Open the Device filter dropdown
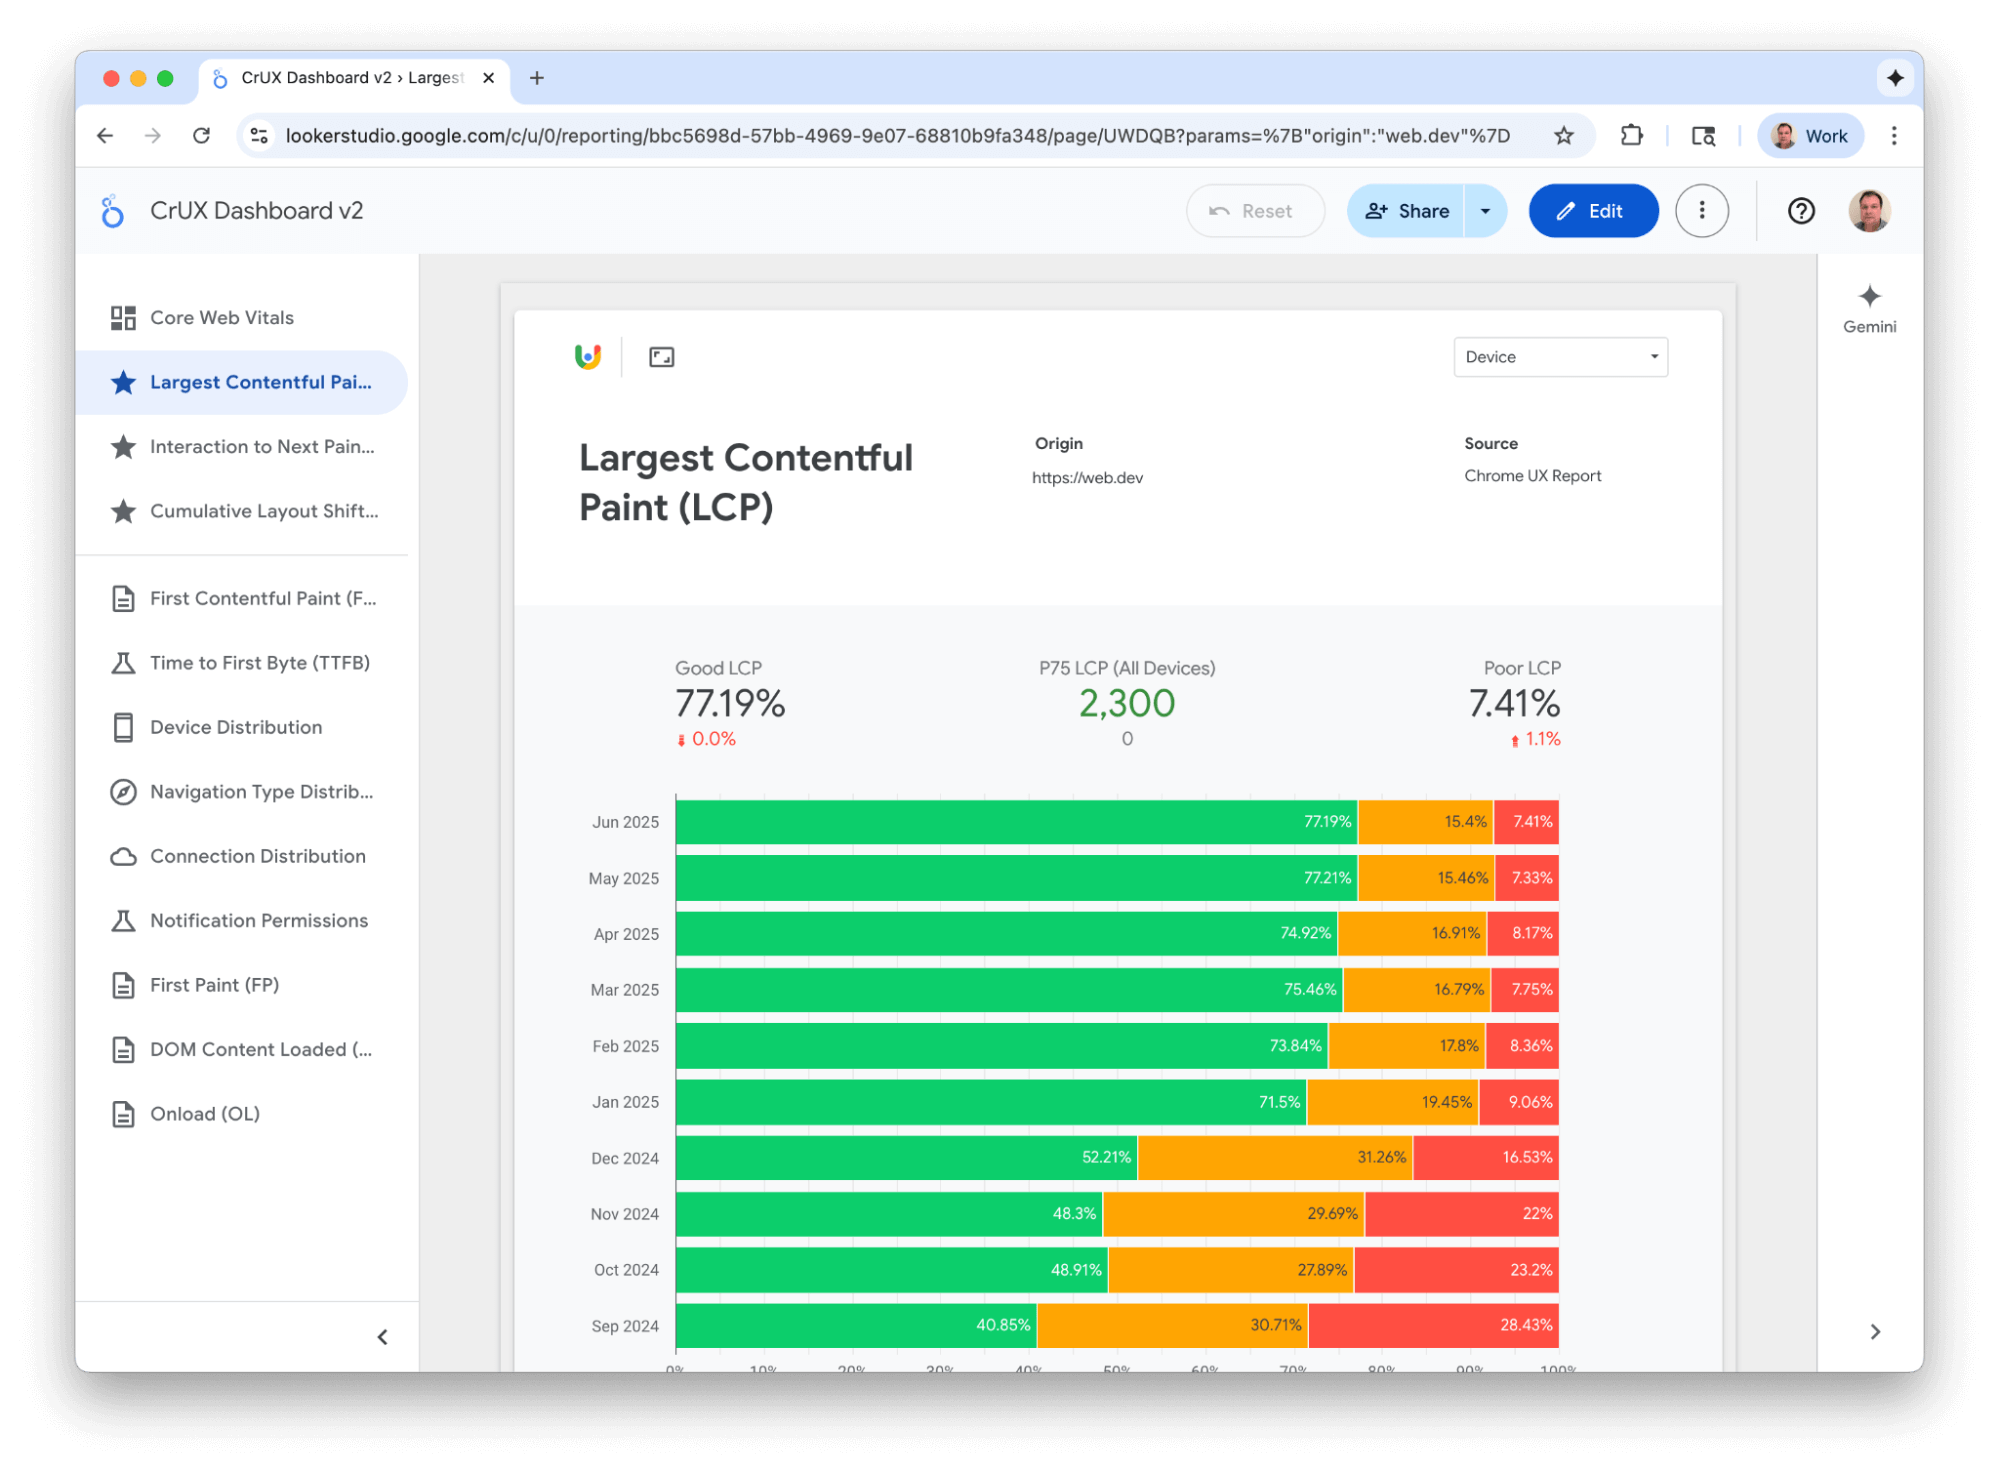 pyautogui.click(x=1559, y=356)
